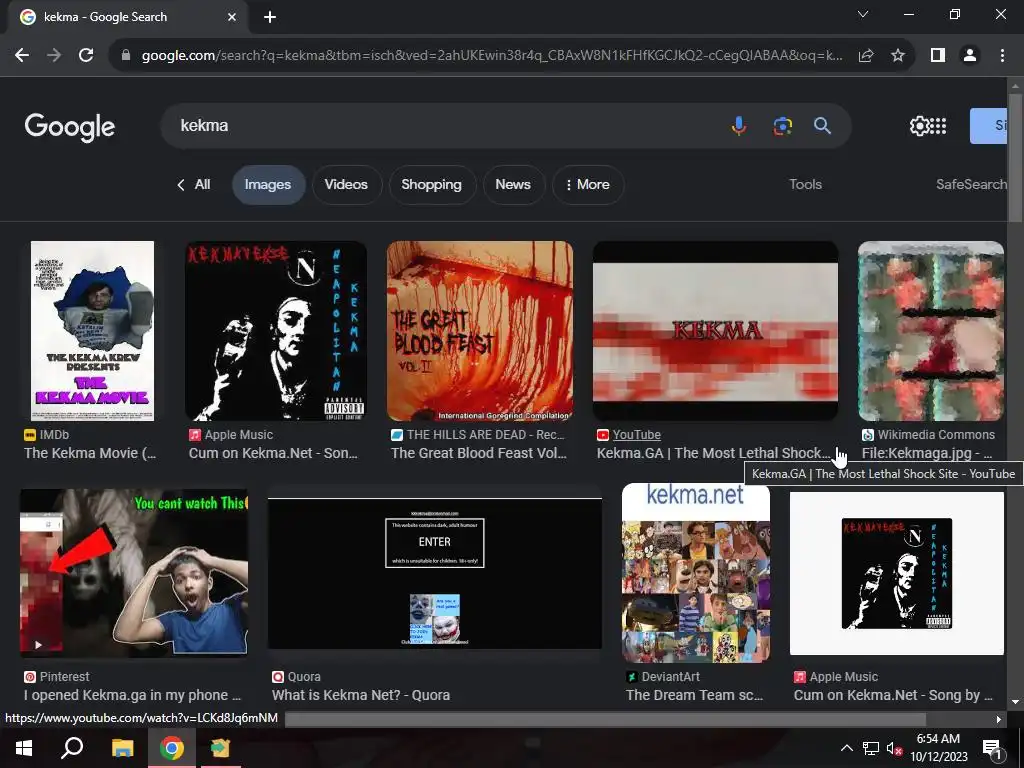The image size is (1024, 768).
Task: Reload the Google search page
Action: tap(86, 56)
